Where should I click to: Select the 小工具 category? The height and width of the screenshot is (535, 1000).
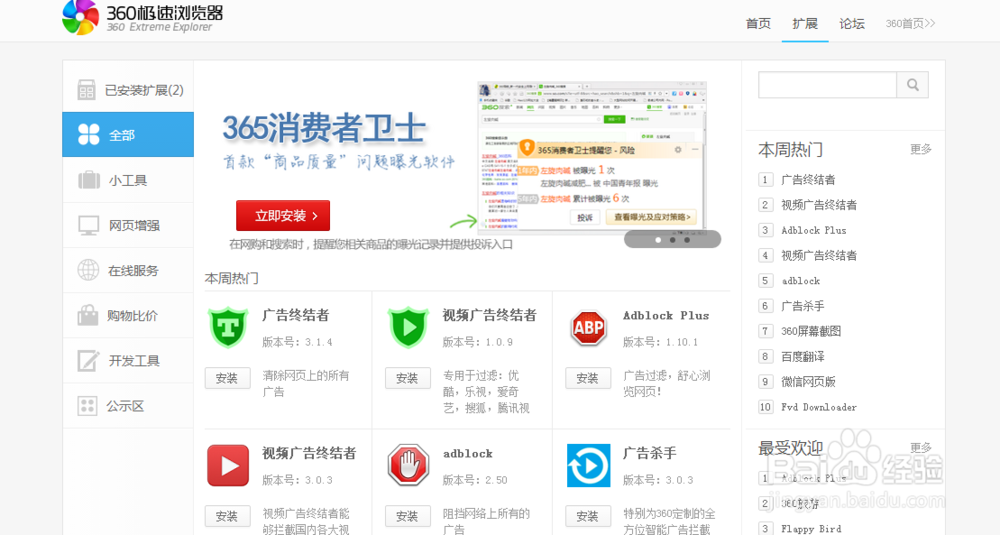pos(128,180)
